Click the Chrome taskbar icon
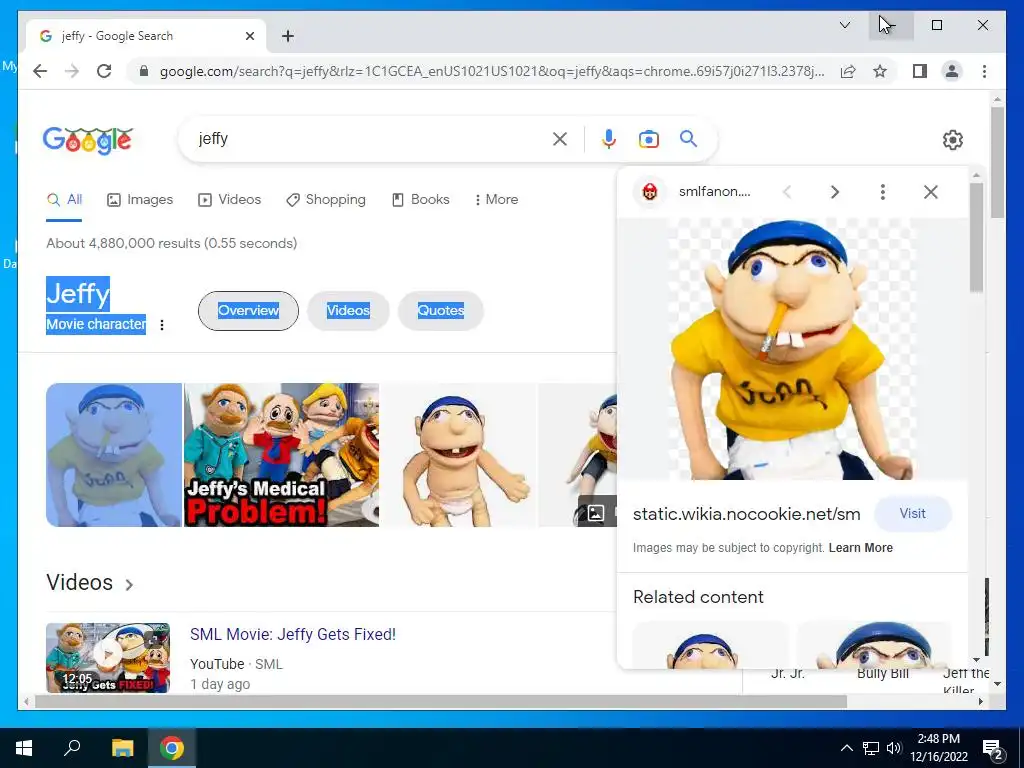The height and width of the screenshot is (768, 1024). 172,748
